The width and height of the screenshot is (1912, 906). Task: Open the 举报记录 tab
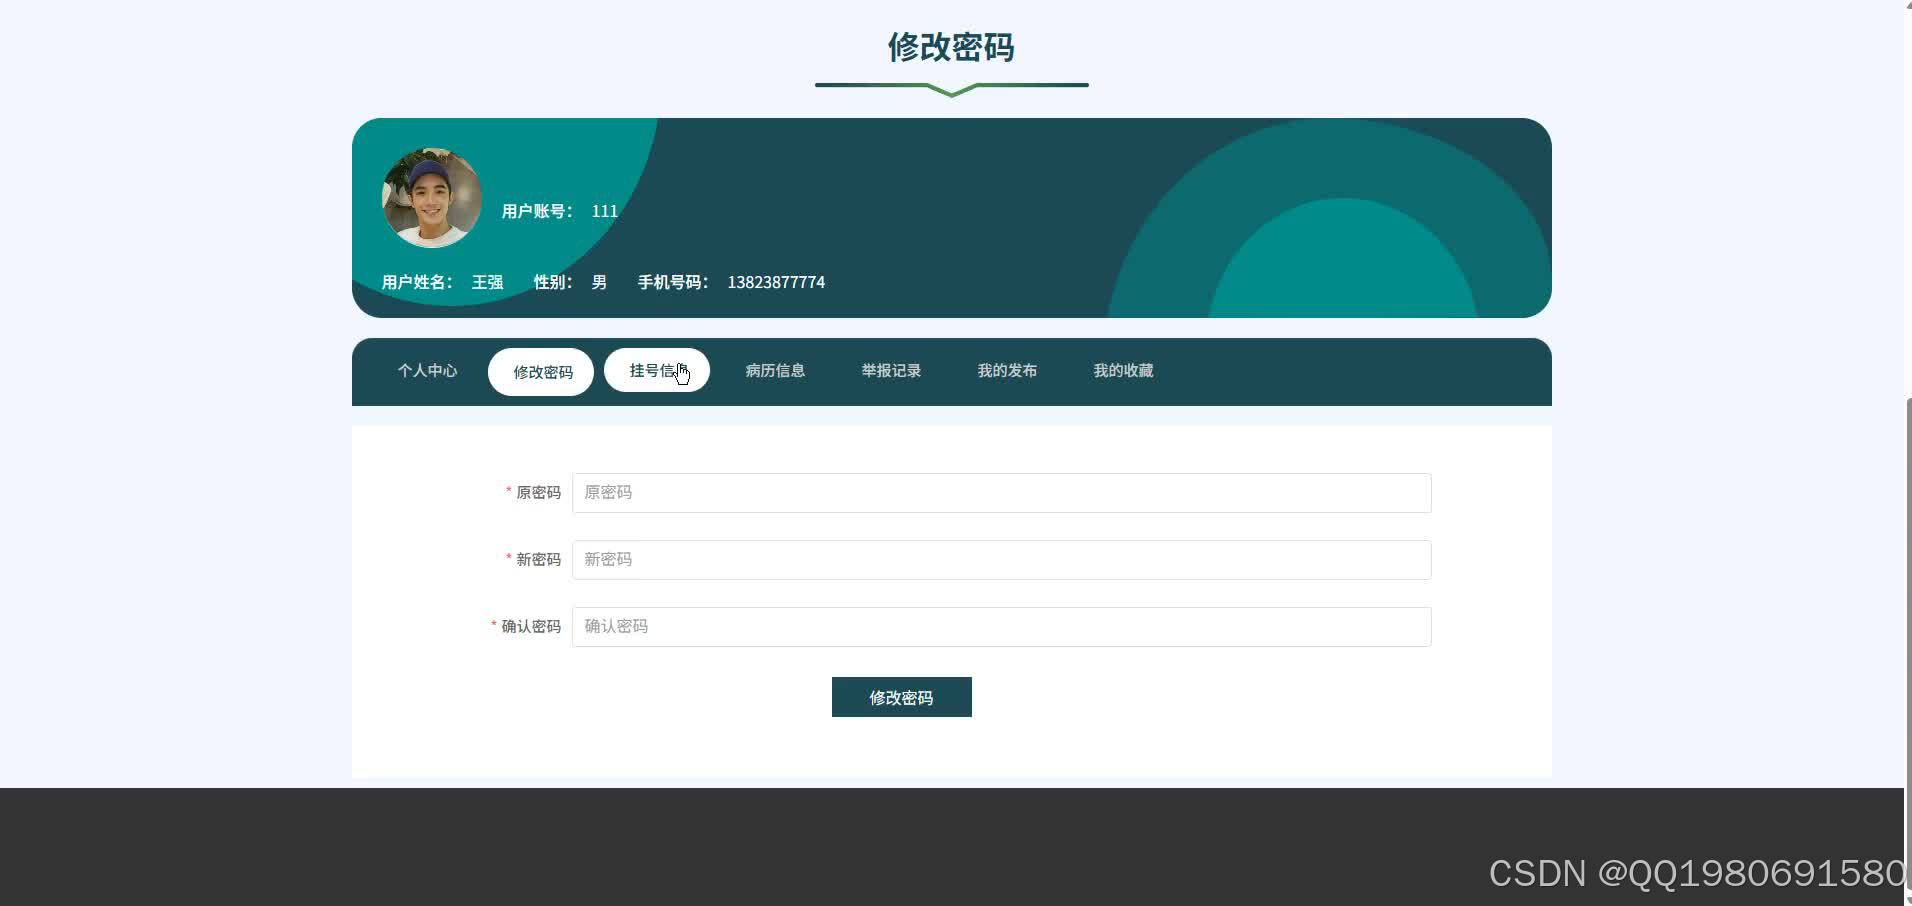(x=891, y=370)
